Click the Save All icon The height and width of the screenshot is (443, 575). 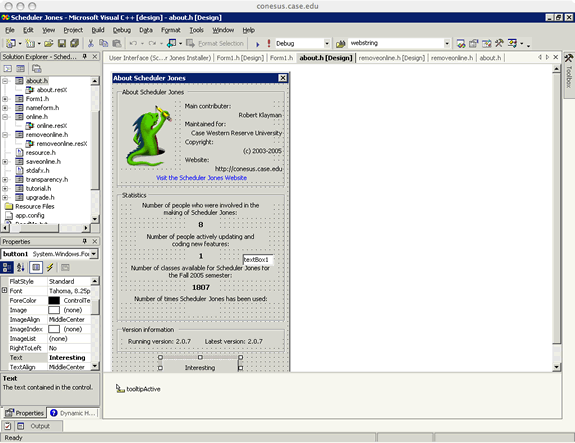74,43
